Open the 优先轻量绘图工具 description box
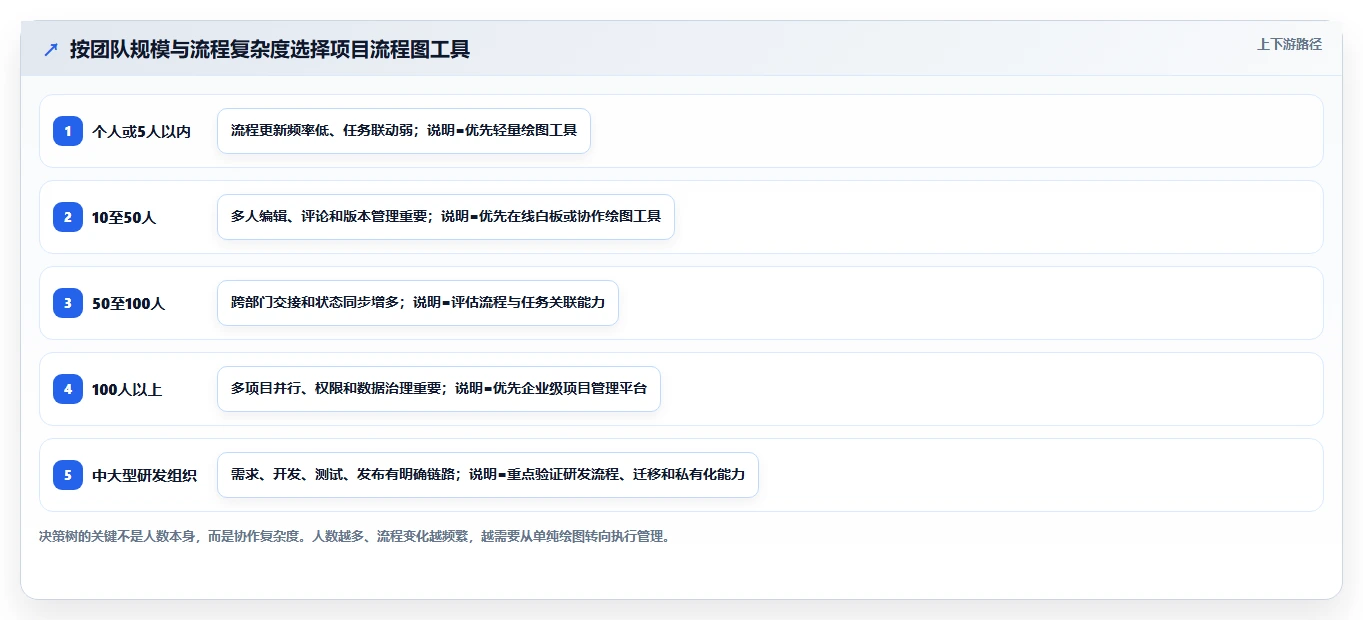 [x=404, y=131]
